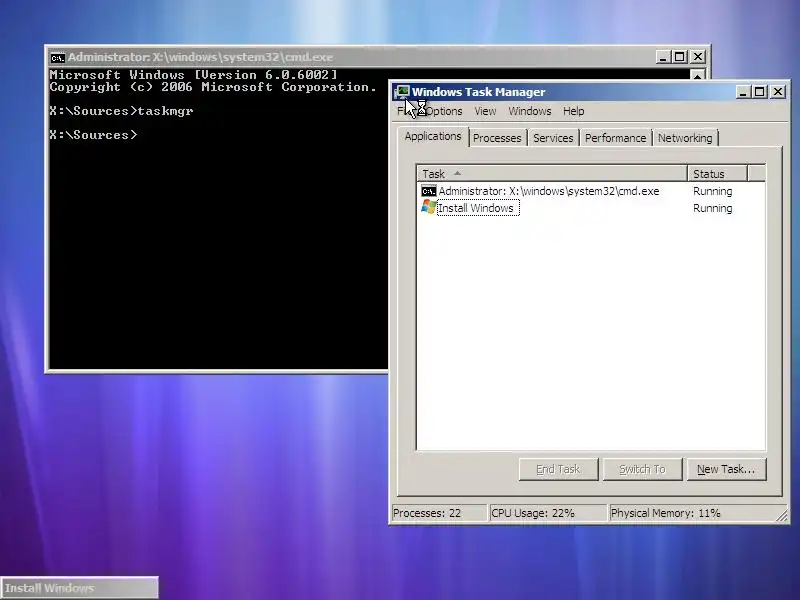The image size is (800, 600).
Task: Maximize the cmd.exe window
Action: (680, 57)
